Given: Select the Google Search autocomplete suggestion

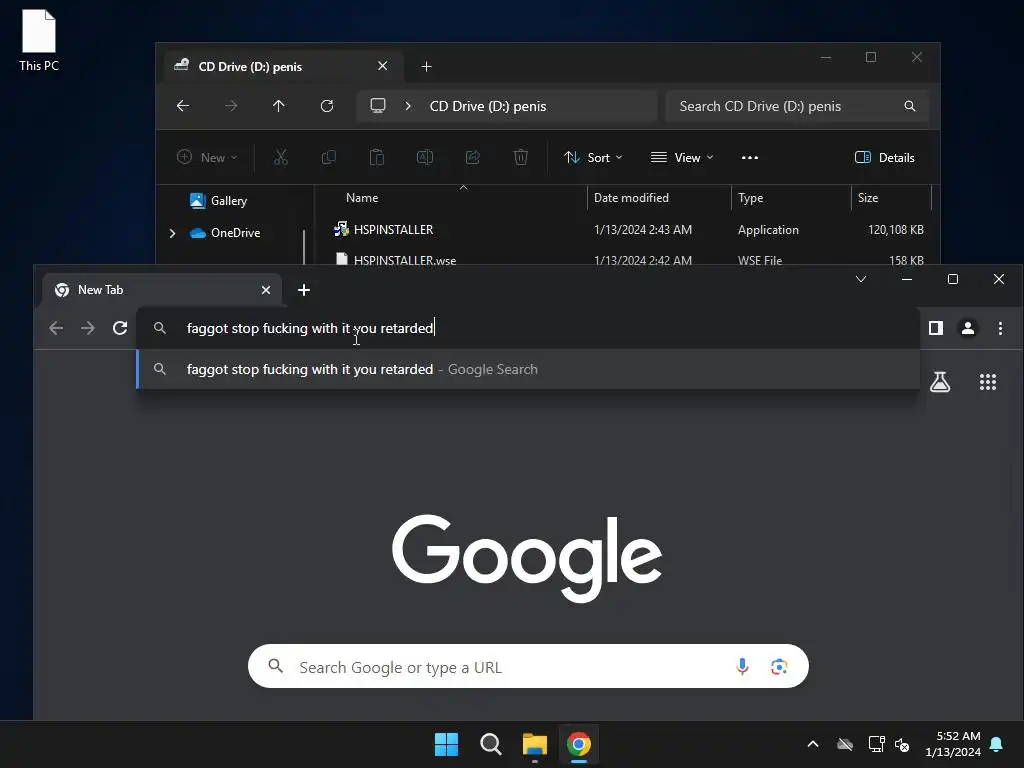Looking at the screenshot, I should pos(528,369).
